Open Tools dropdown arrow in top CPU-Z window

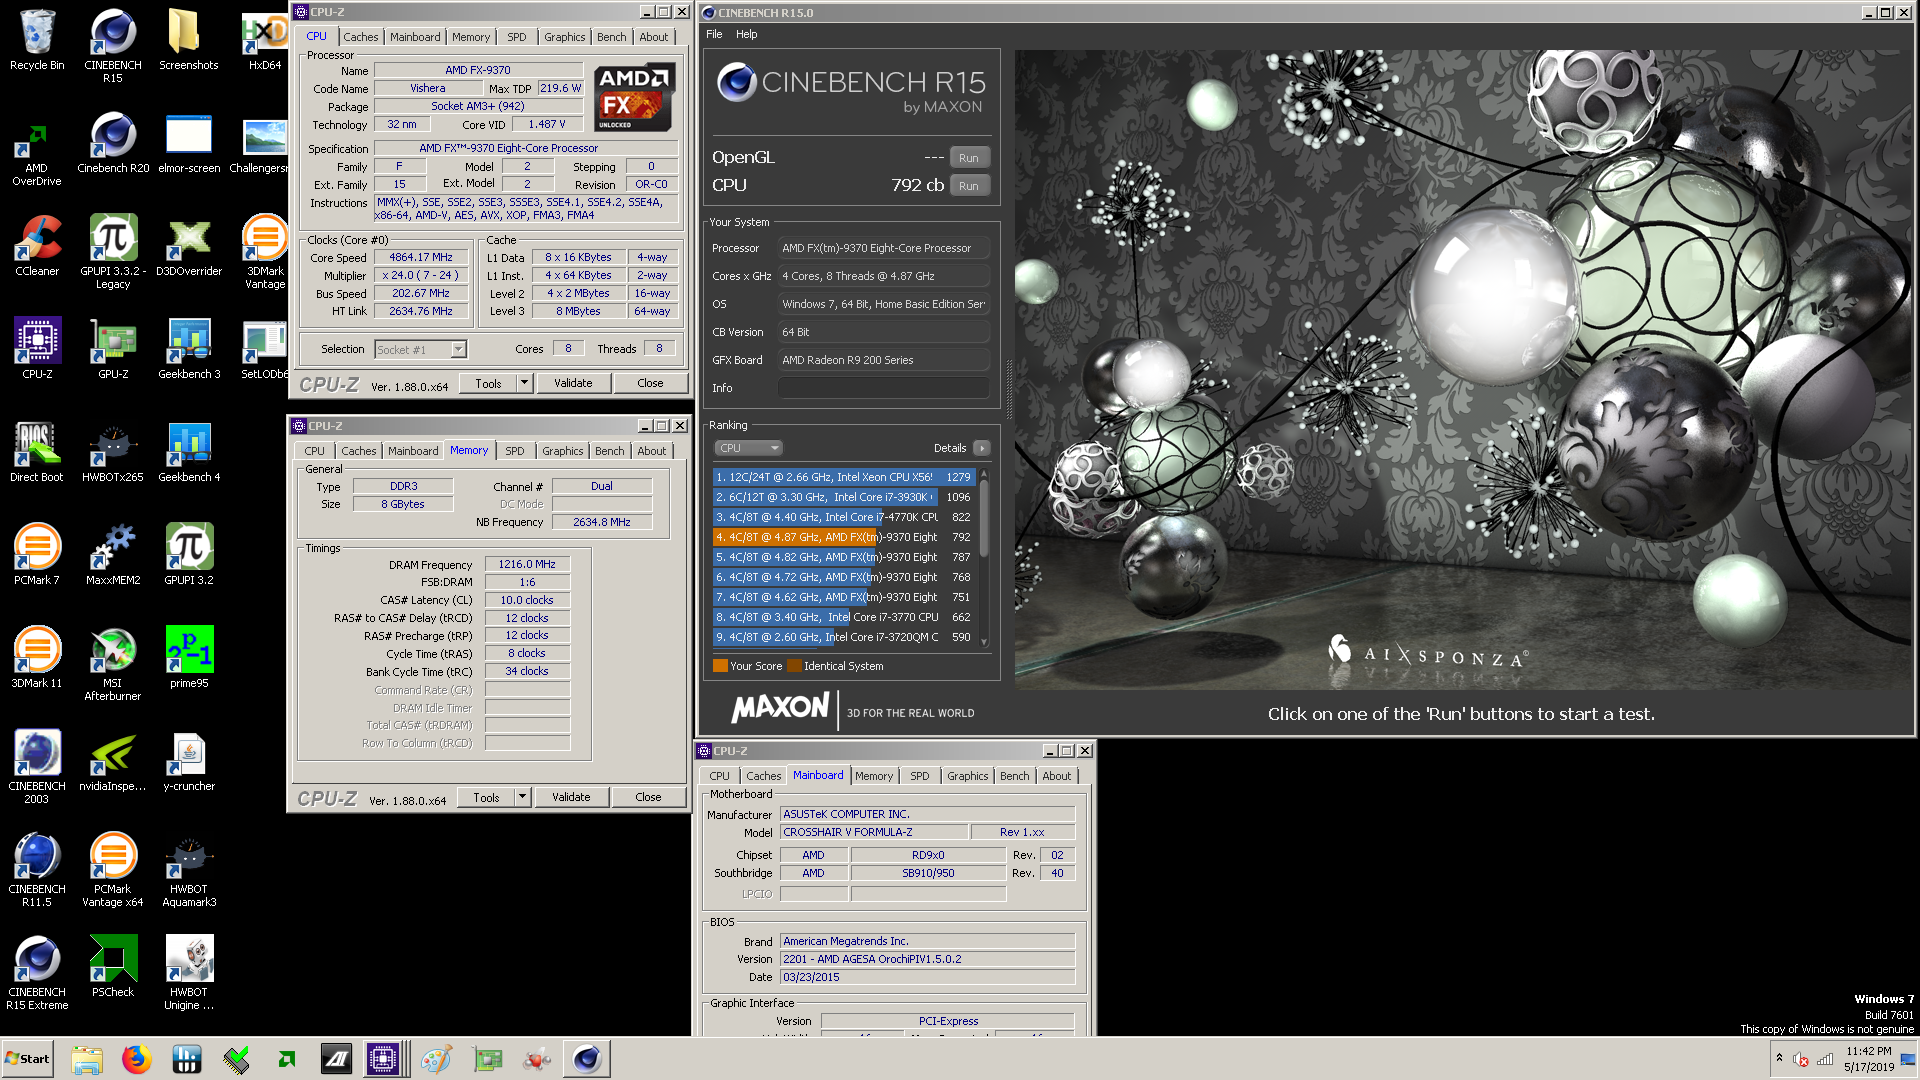(524, 383)
